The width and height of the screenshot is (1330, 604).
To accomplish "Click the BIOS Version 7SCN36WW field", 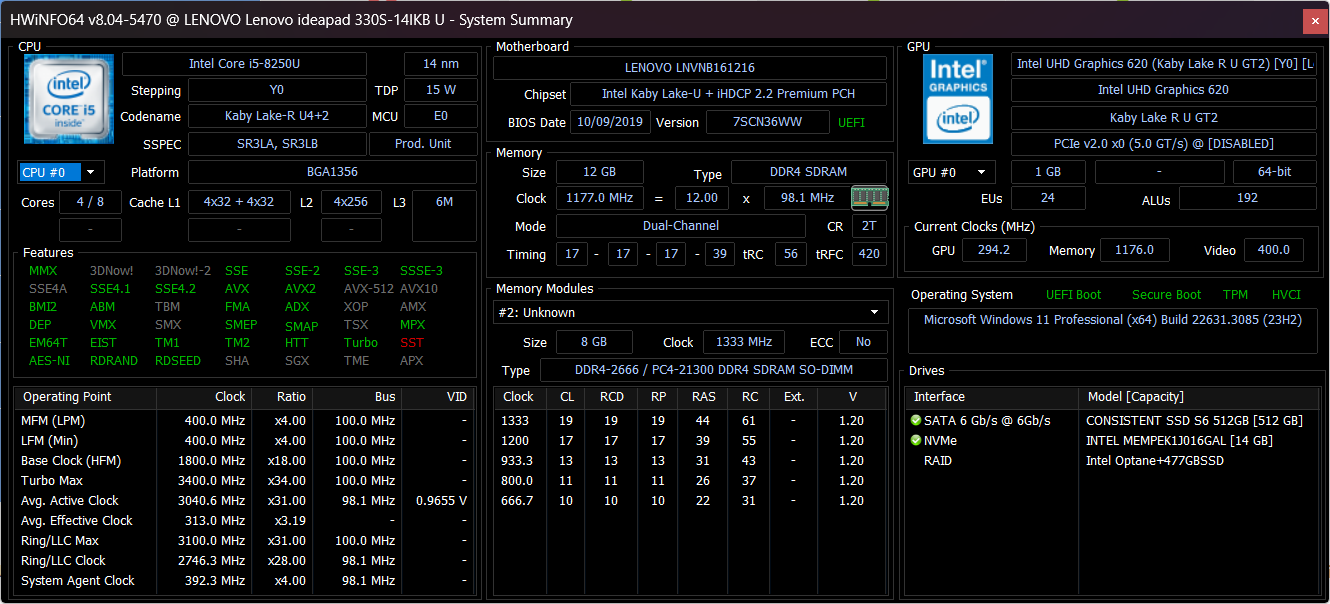I will [768, 122].
